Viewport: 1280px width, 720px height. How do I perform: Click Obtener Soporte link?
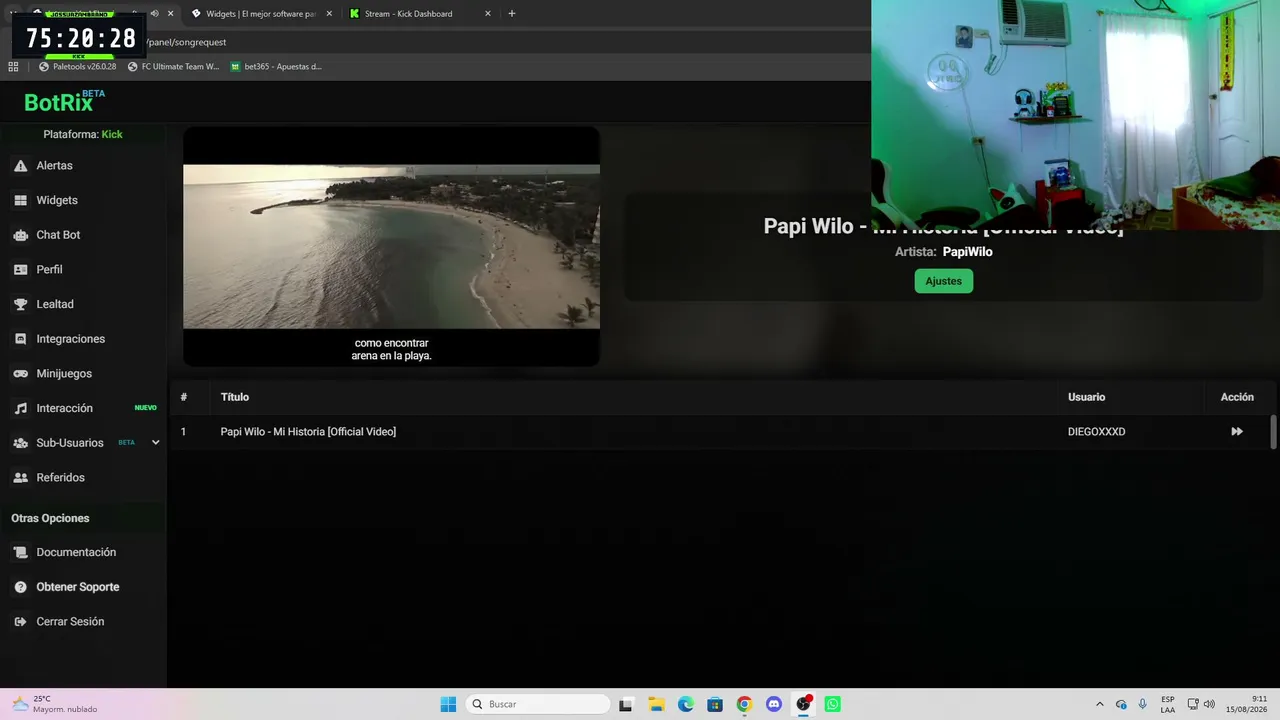tap(78, 587)
